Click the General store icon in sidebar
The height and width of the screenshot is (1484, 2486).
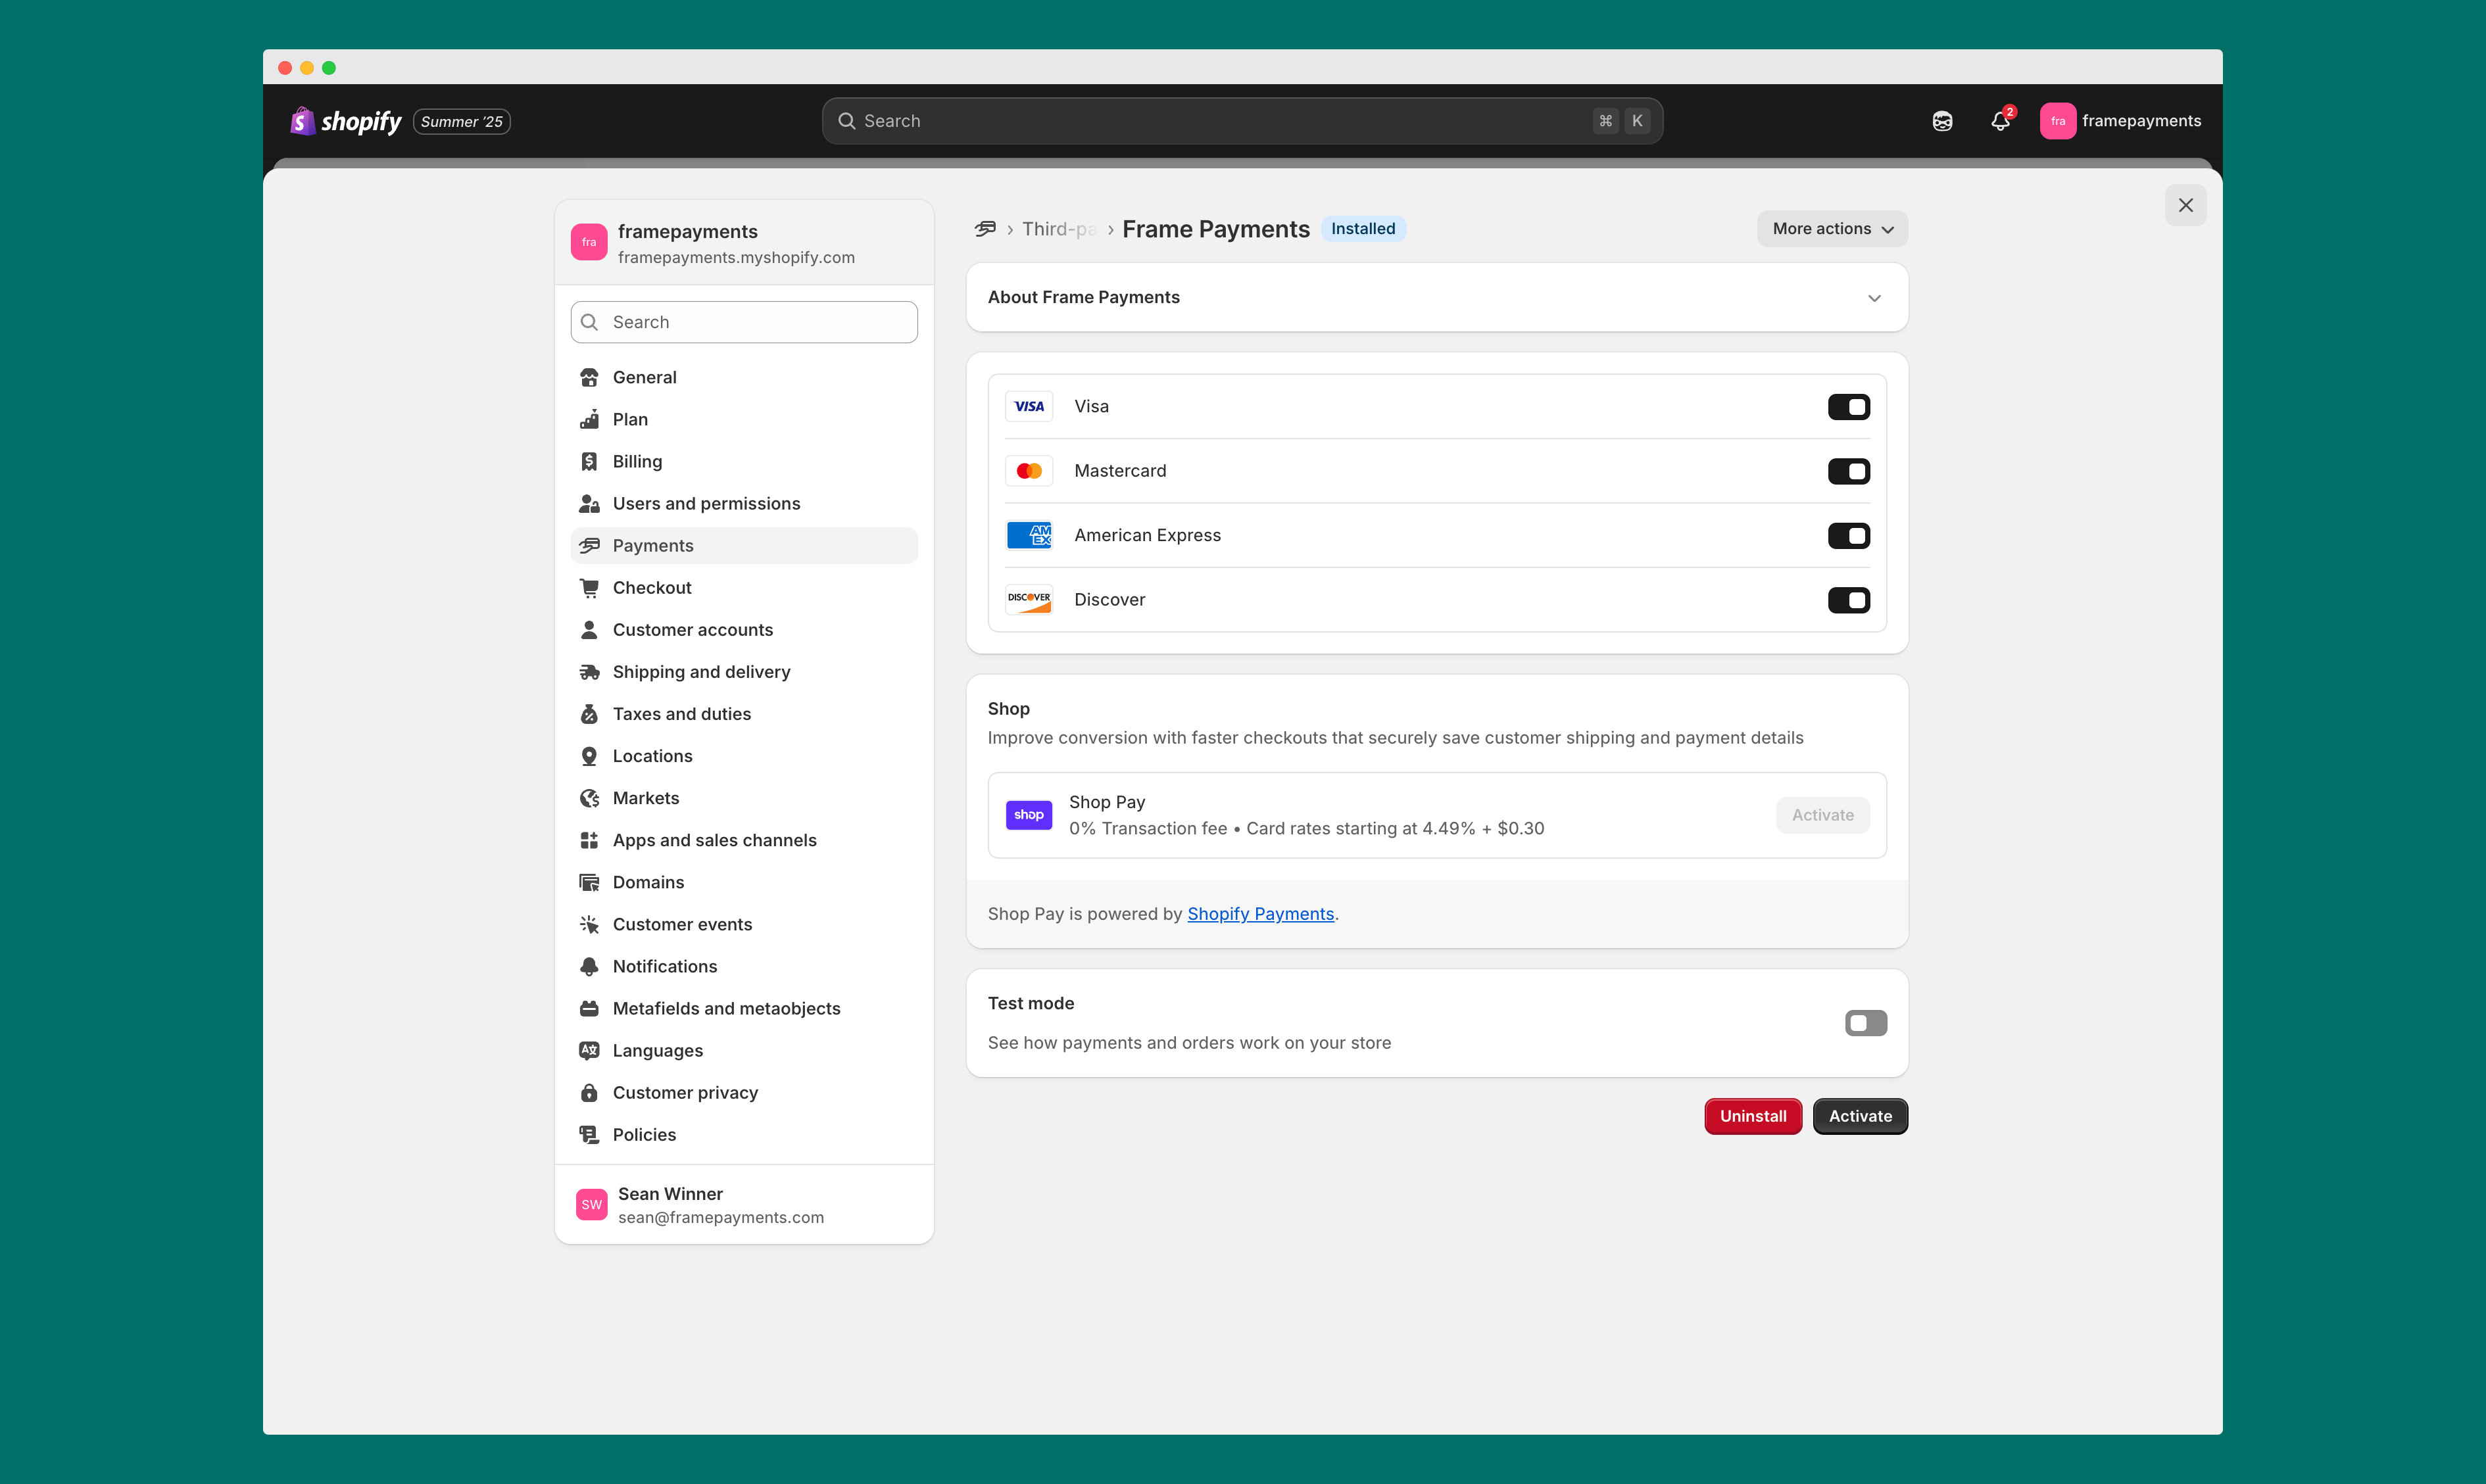[x=589, y=377]
